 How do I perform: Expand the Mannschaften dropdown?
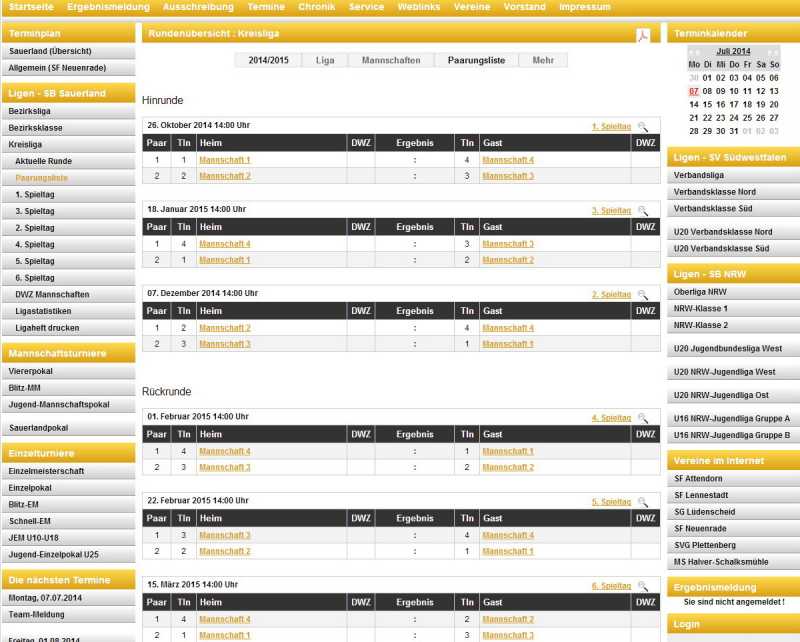click(390, 60)
